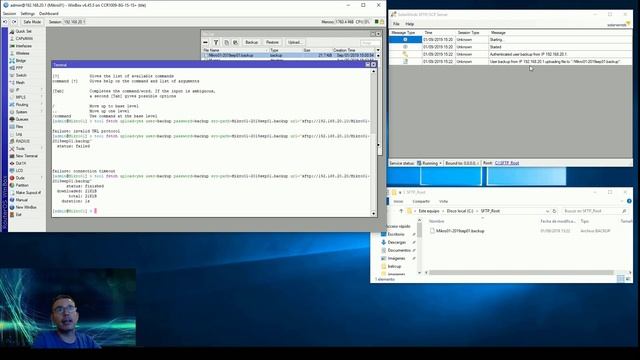Screen dimensions: 640x360
Task: Click the paste icon in File List toolbar
Action: coord(236,42)
